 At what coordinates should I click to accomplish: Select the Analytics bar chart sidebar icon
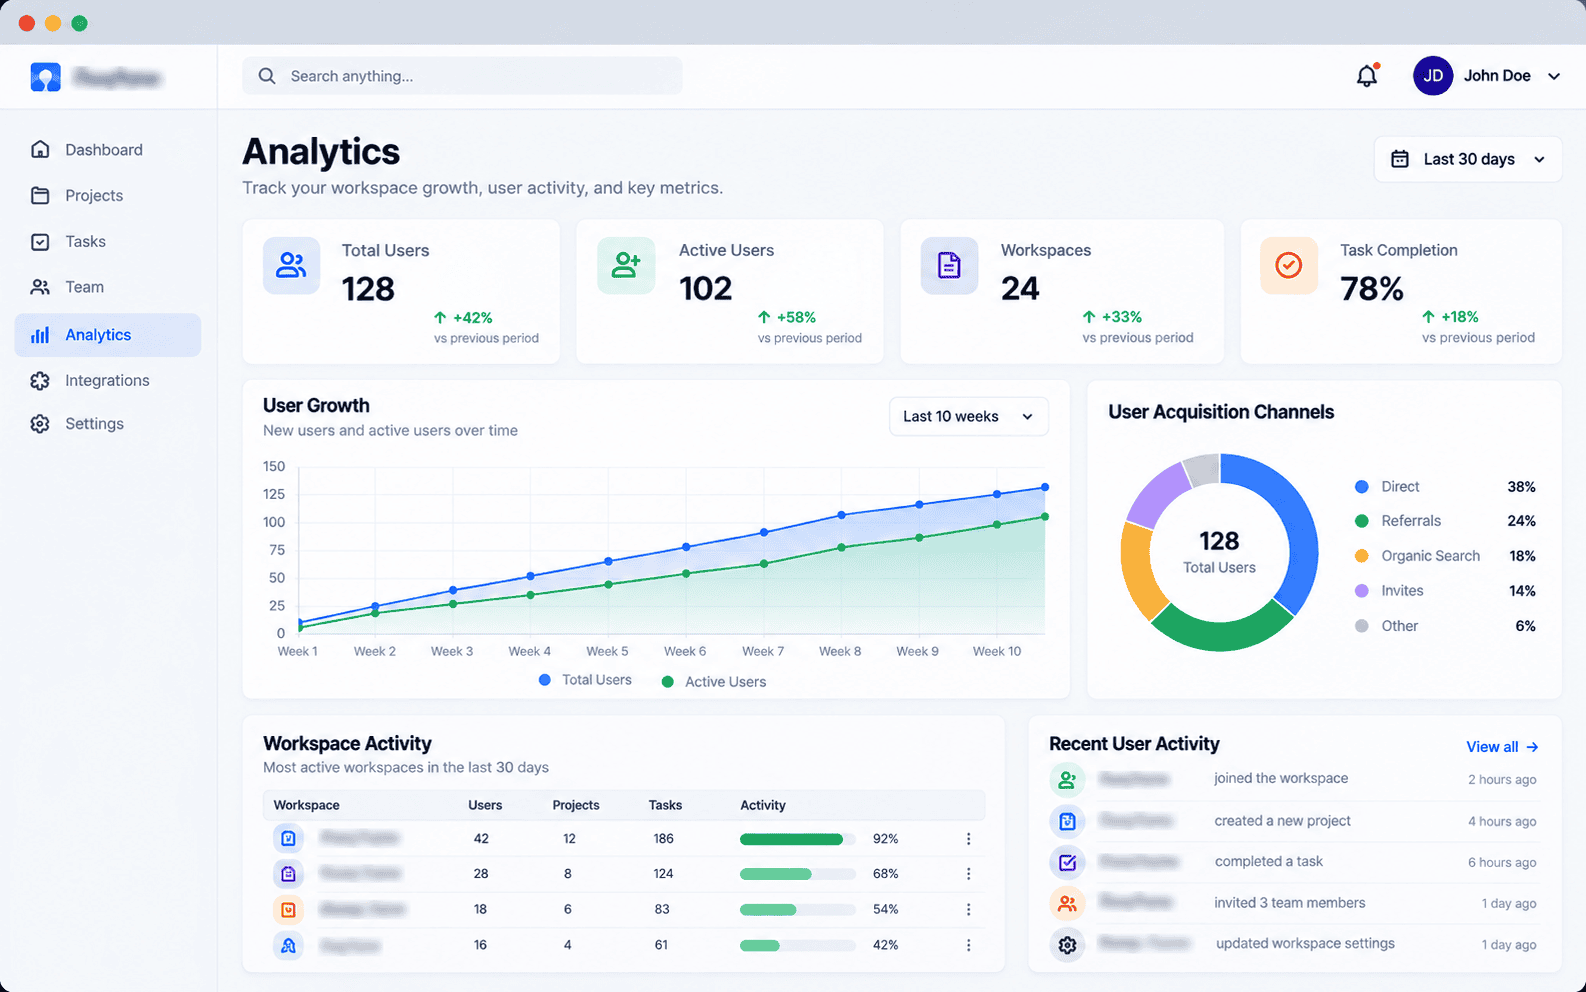click(40, 335)
